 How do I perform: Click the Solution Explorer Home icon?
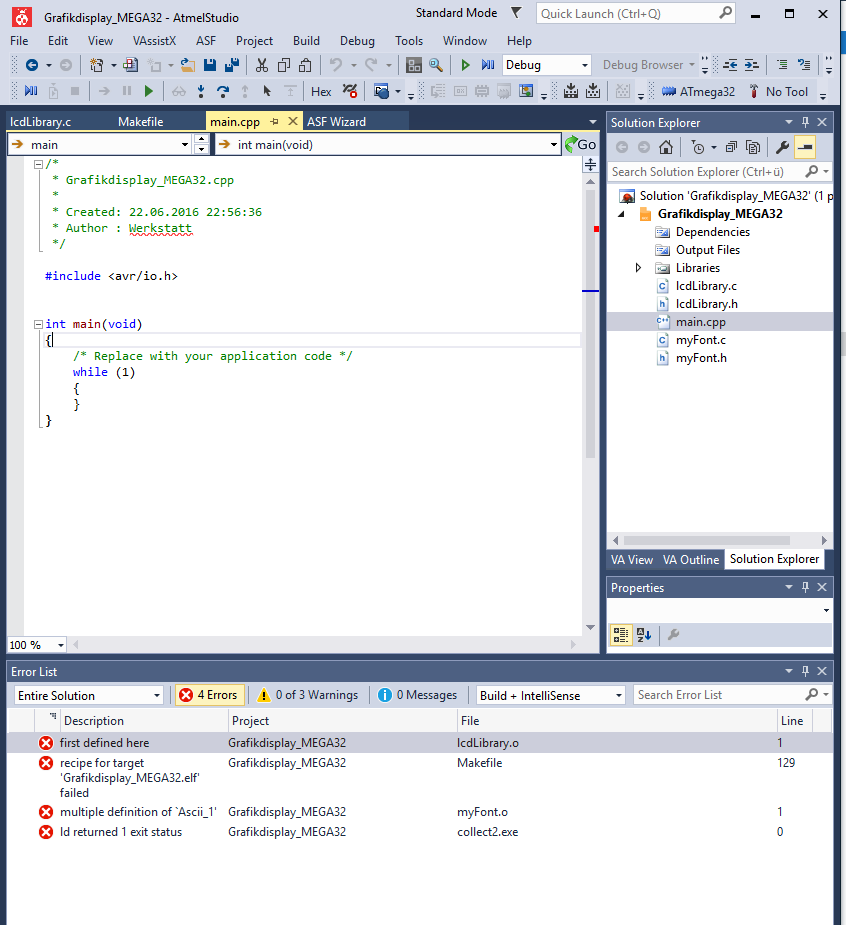pyautogui.click(x=665, y=147)
